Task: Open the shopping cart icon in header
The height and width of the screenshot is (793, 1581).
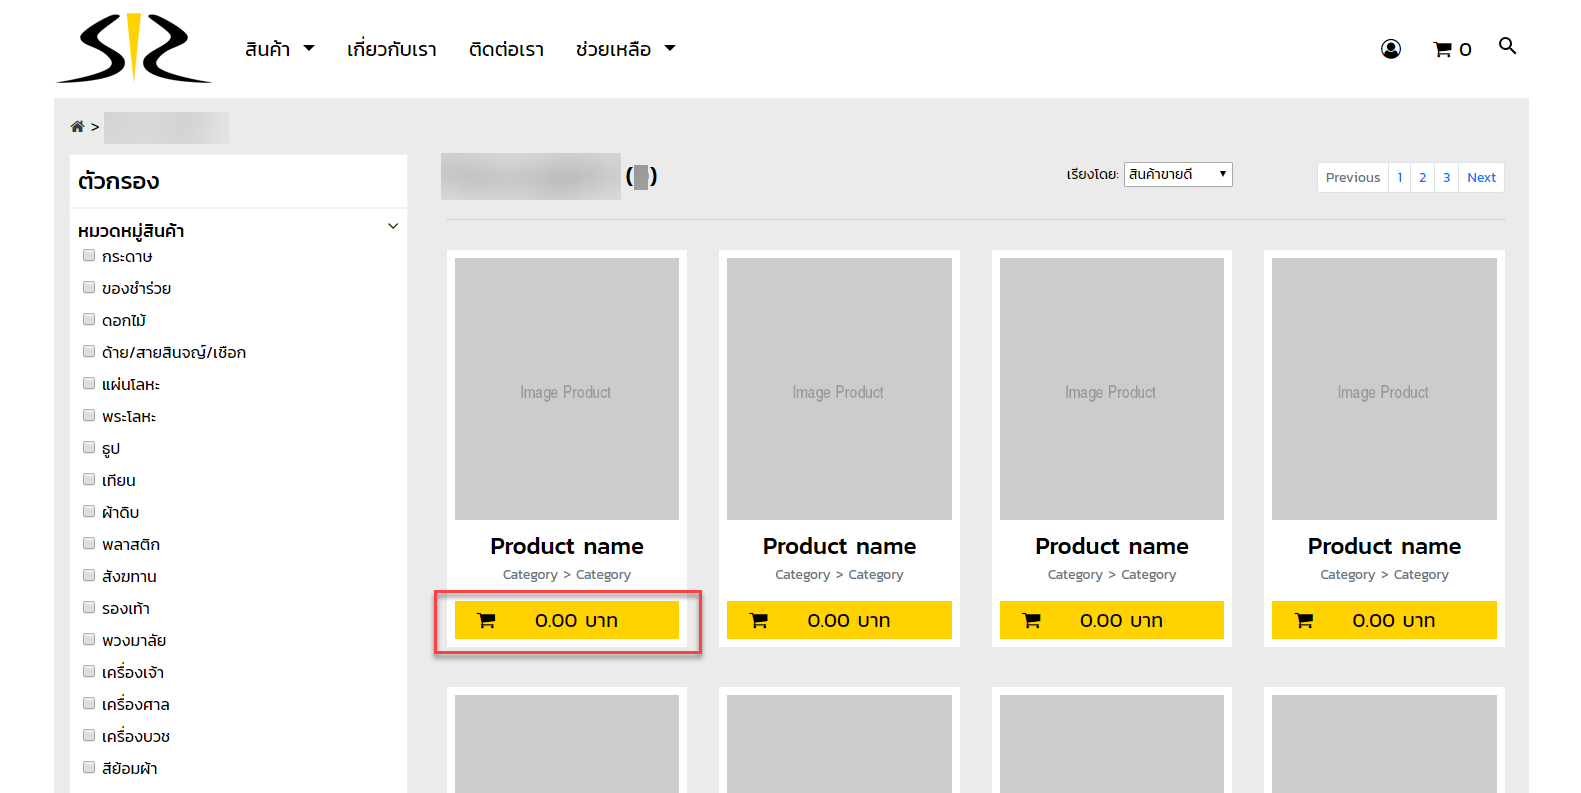Action: tap(1442, 49)
